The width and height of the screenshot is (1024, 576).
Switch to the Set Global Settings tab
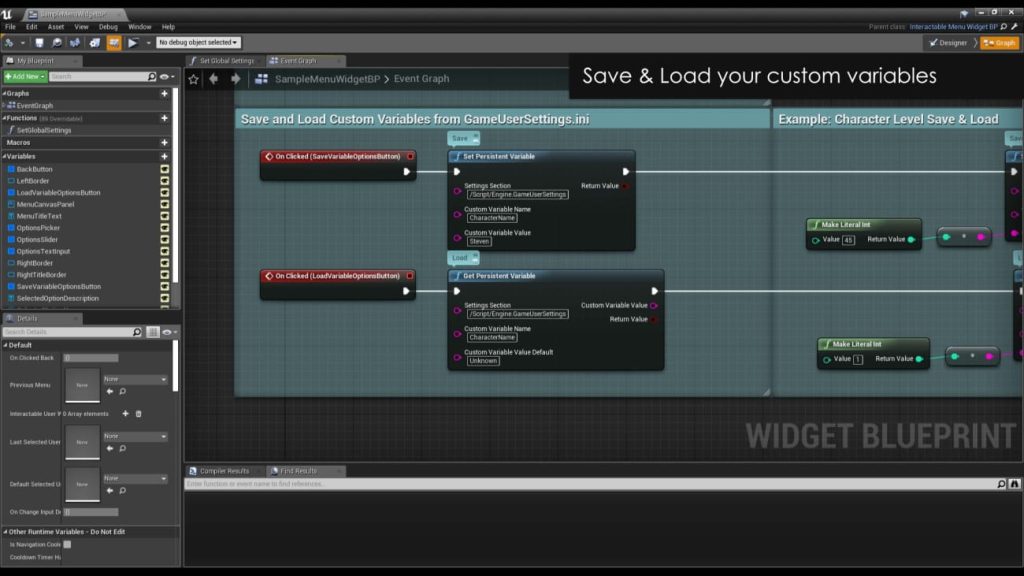click(x=224, y=61)
